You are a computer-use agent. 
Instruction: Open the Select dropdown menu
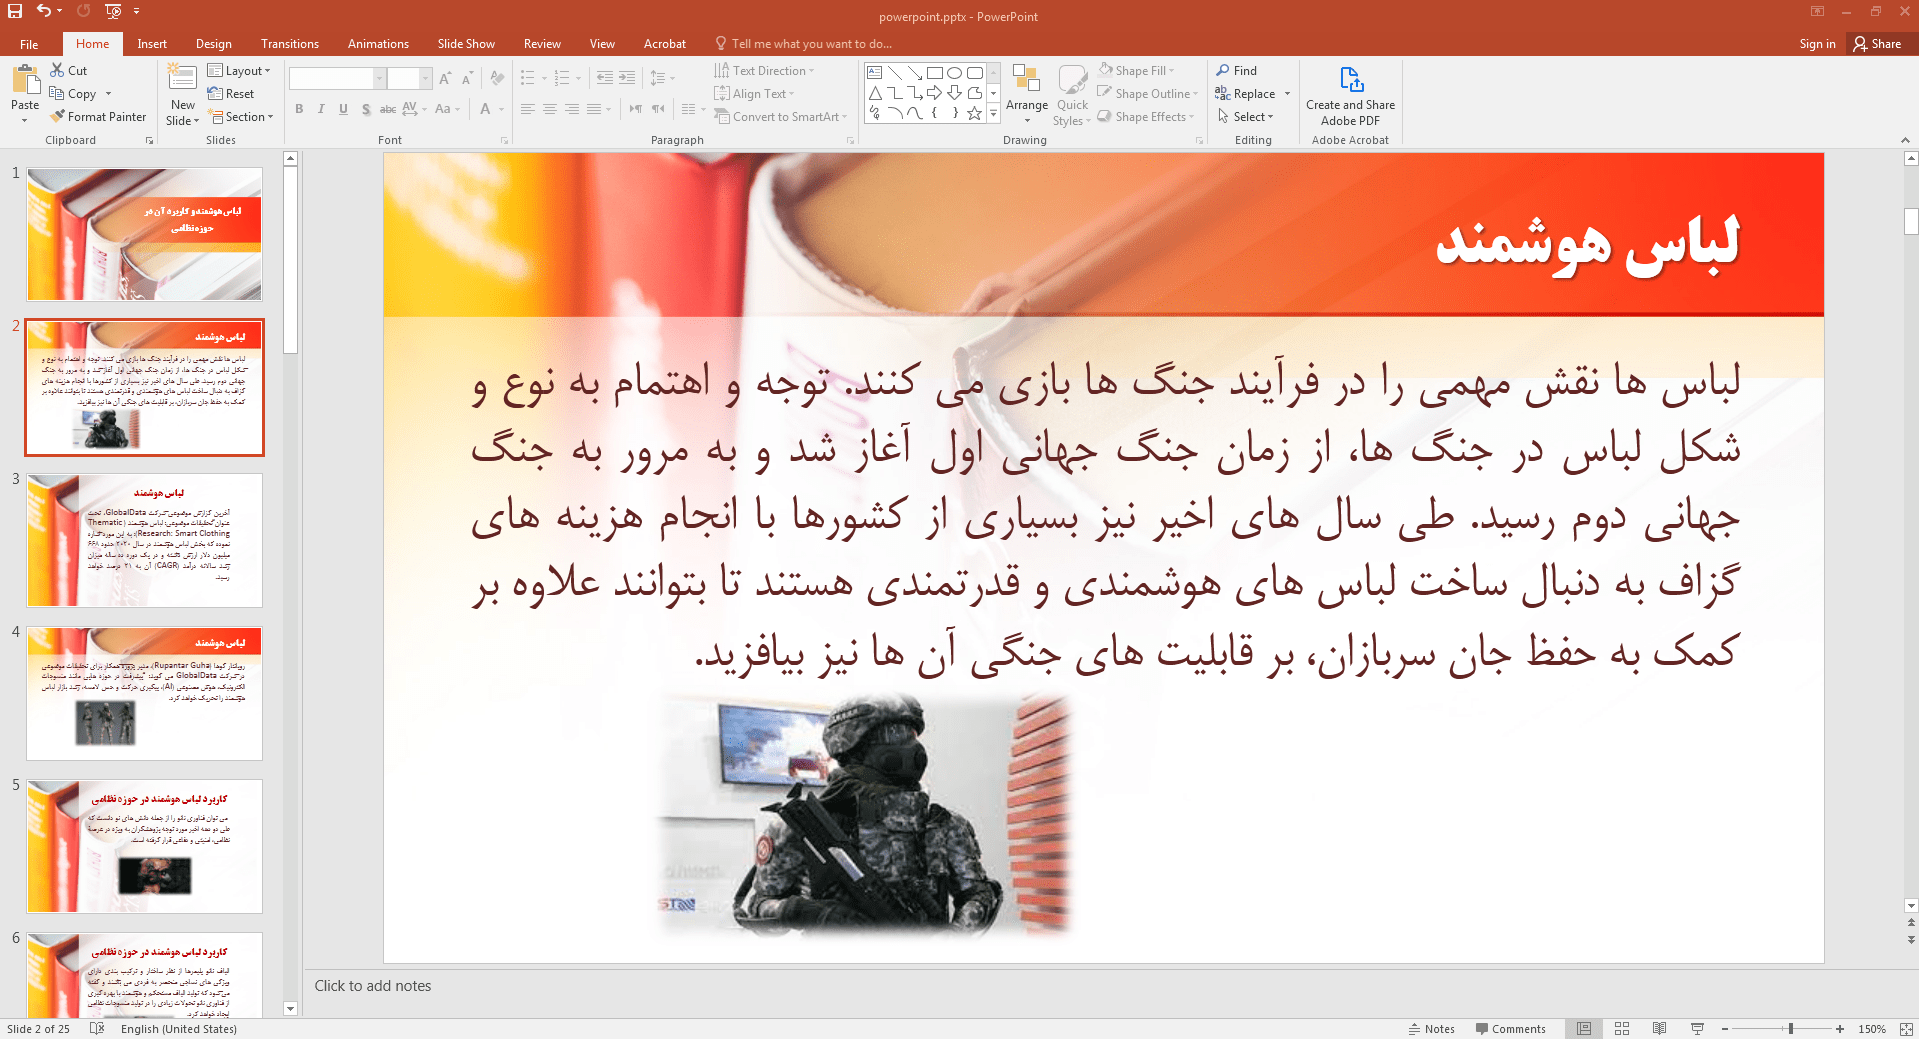click(1246, 117)
